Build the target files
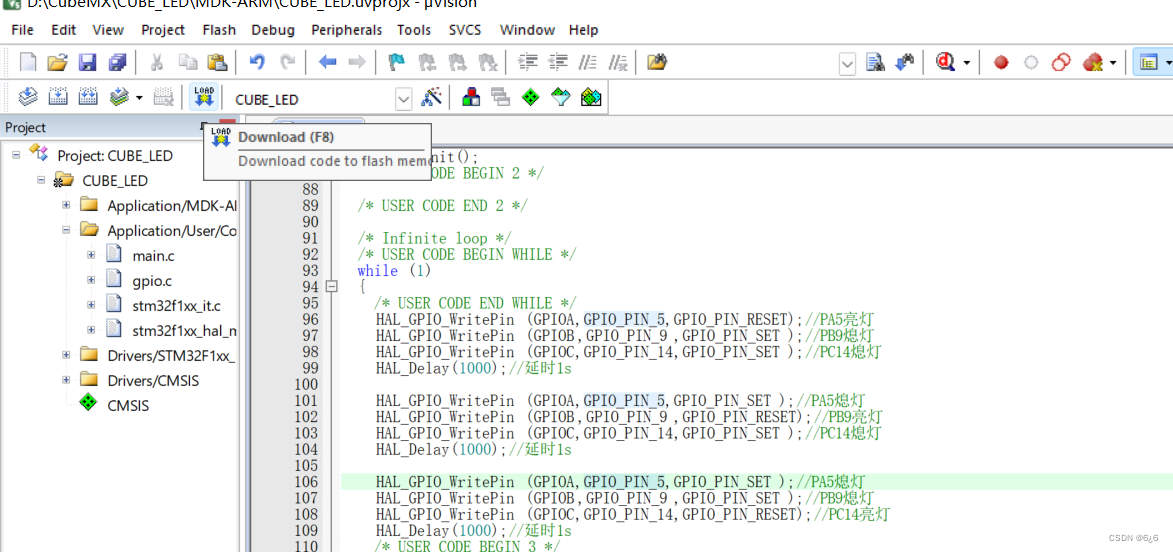 58,96
